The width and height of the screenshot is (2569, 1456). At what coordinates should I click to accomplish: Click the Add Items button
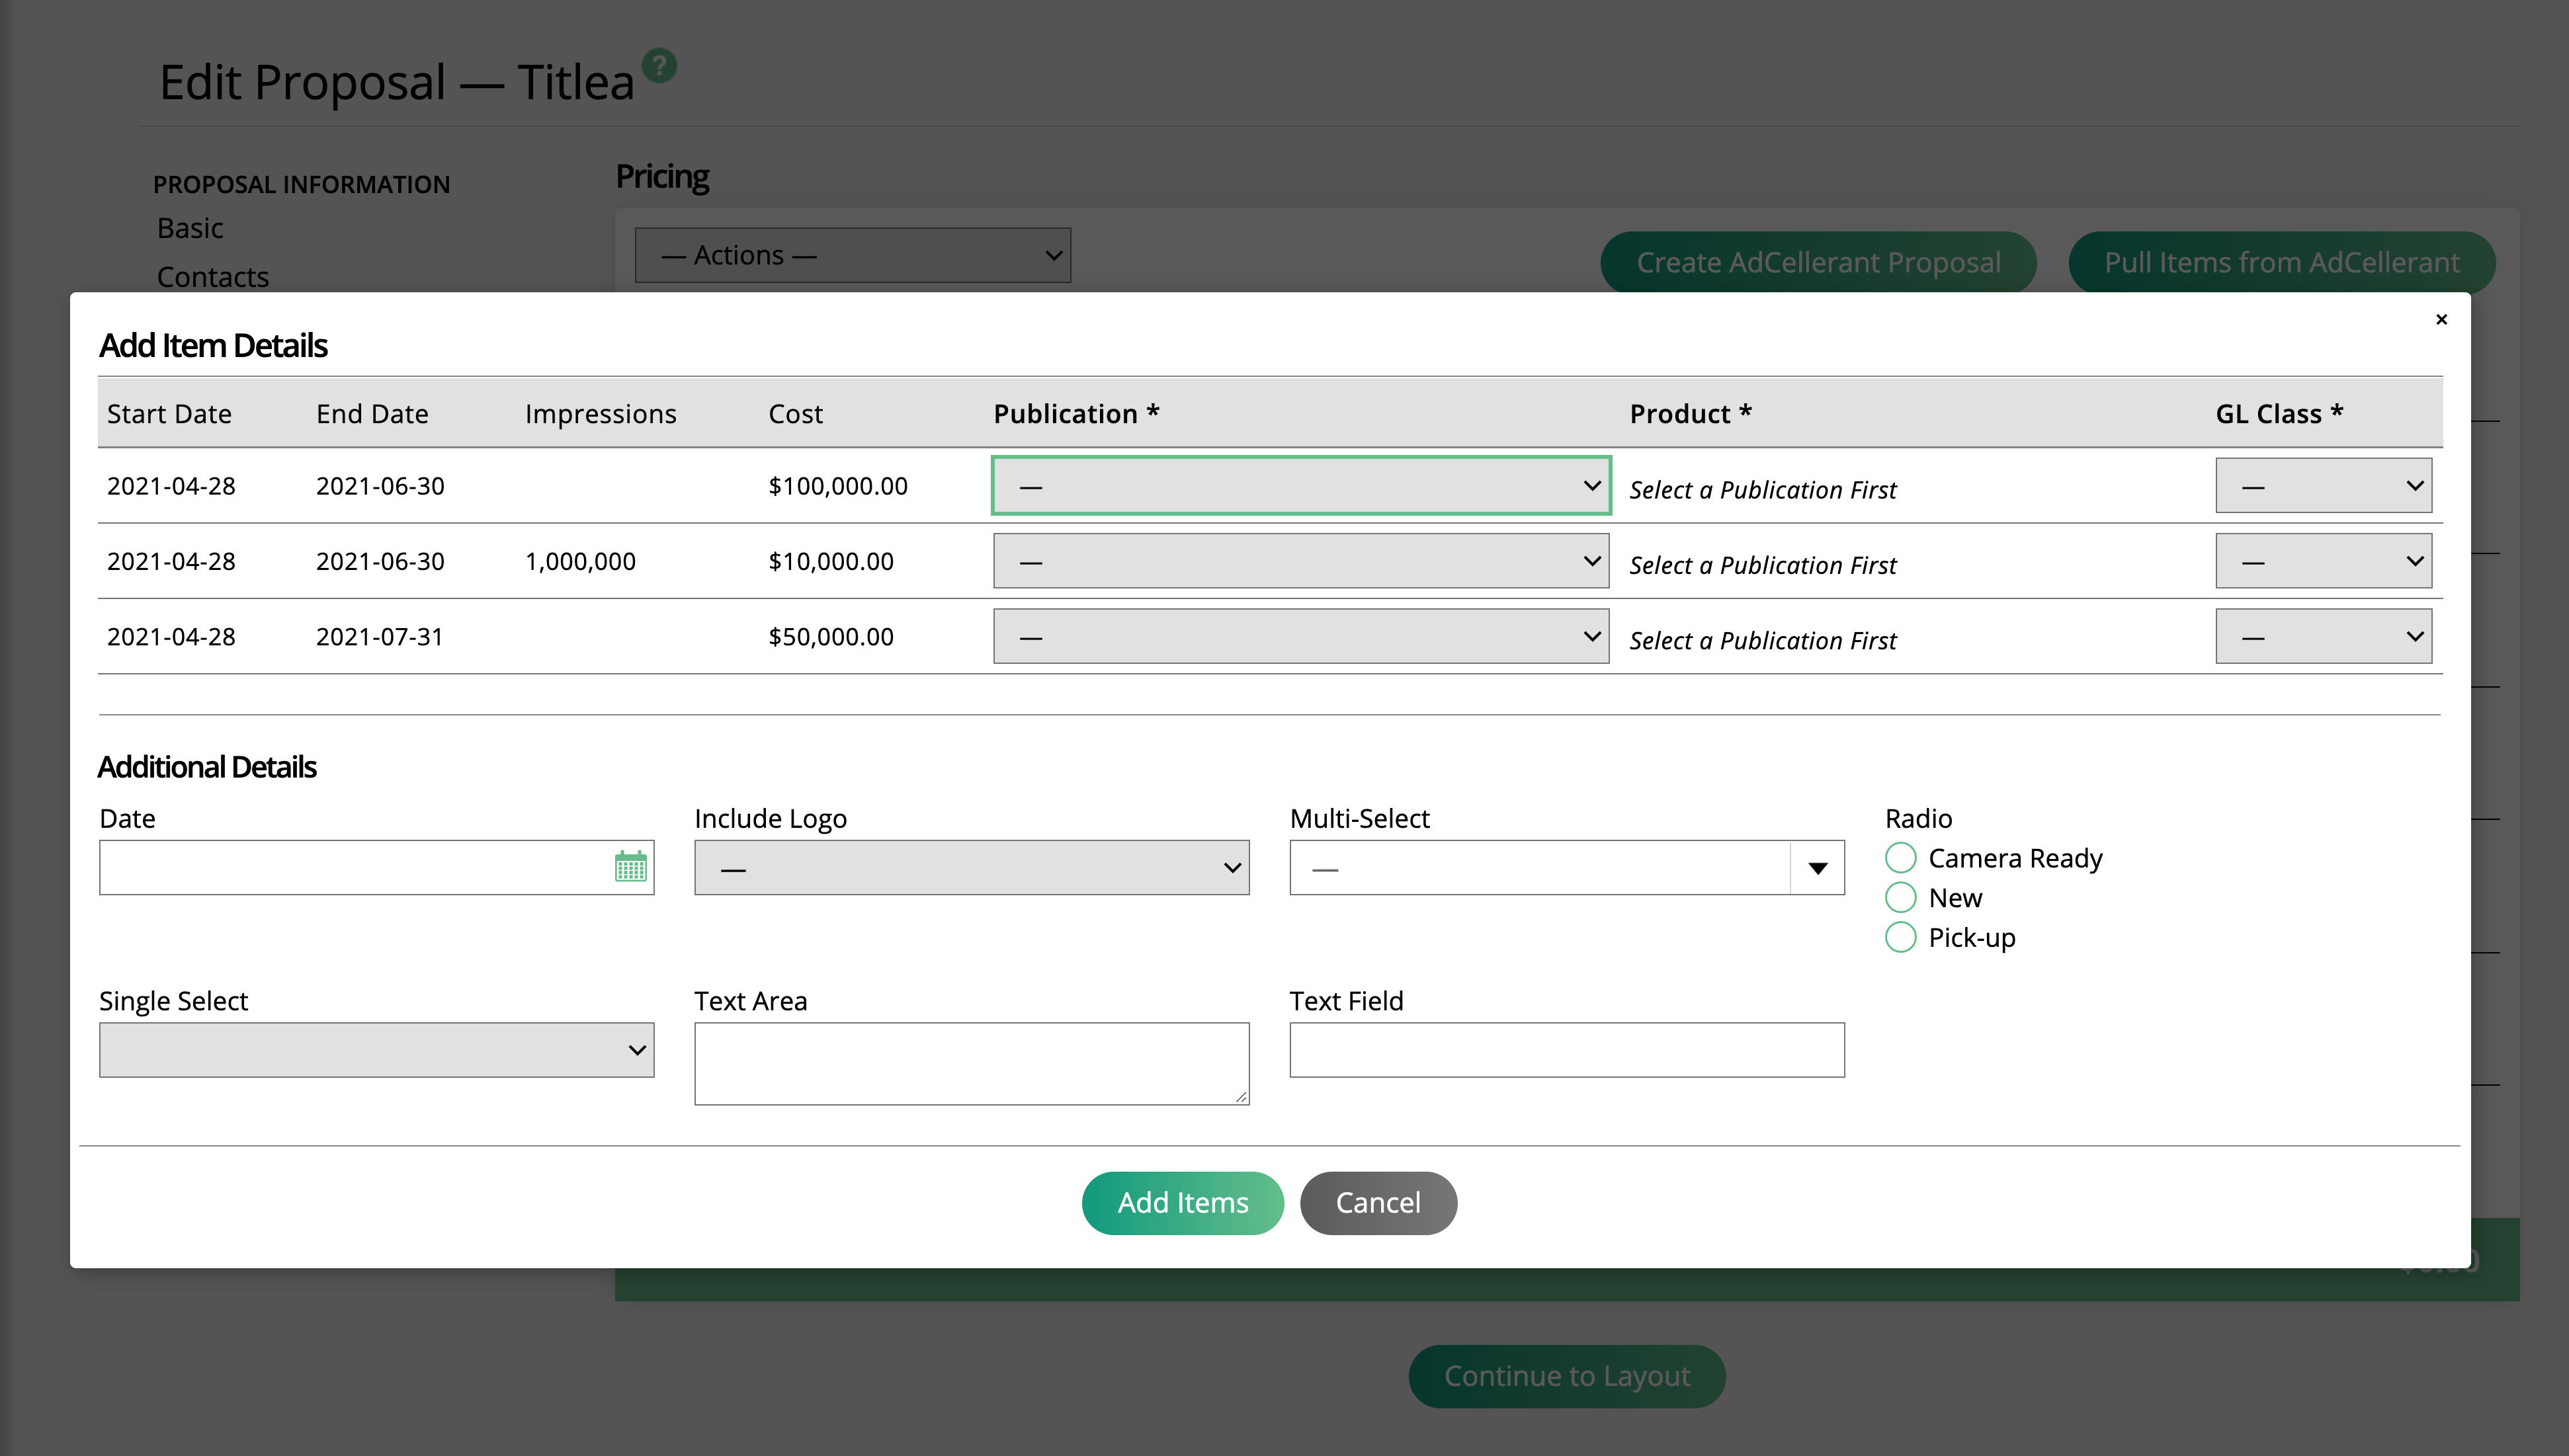[1182, 1203]
